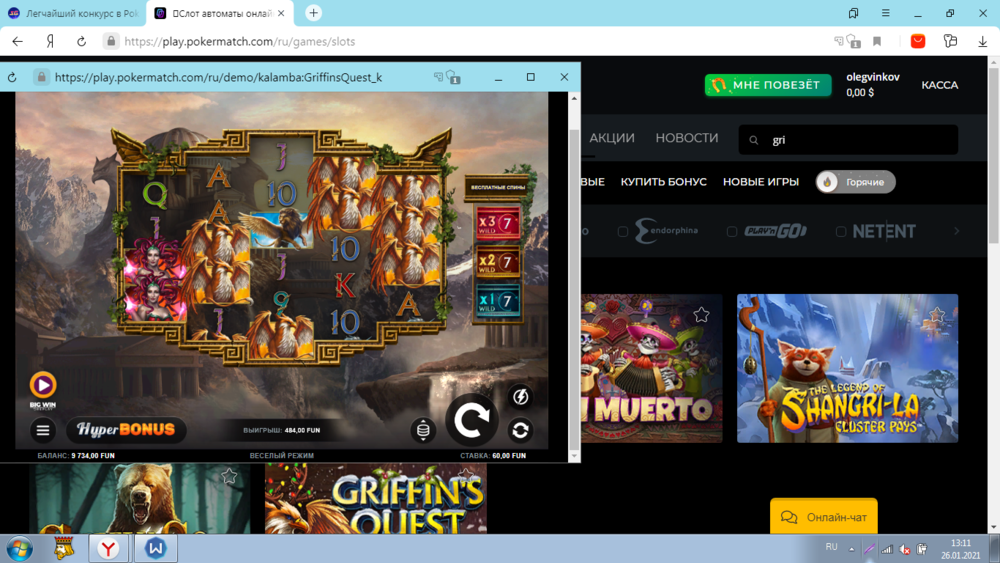Image resolution: width=1000 pixels, height=563 pixels.
Task: Select the КУПИТЬ БОНУС category
Action: (663, 182)
